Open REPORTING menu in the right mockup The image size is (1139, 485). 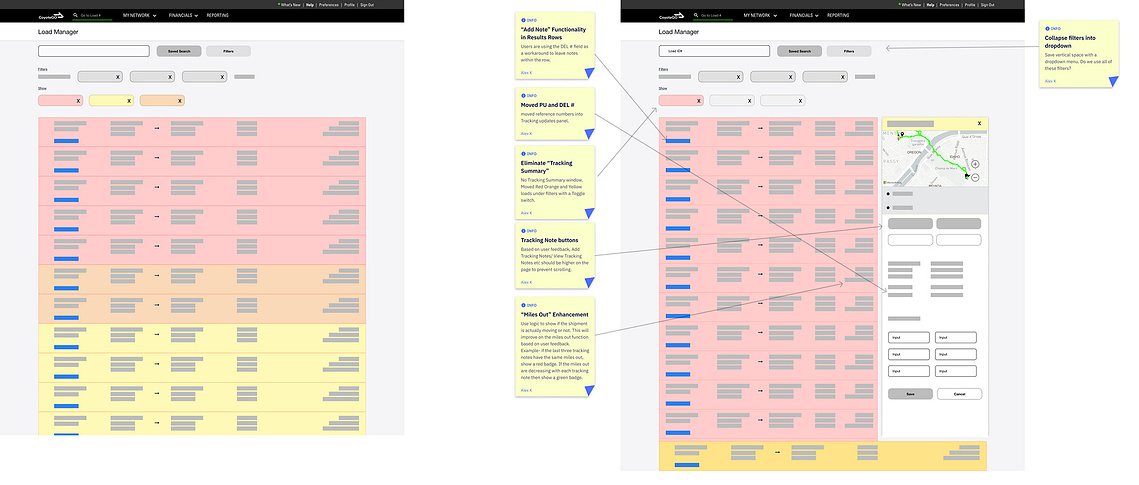[x=838, y=15]
